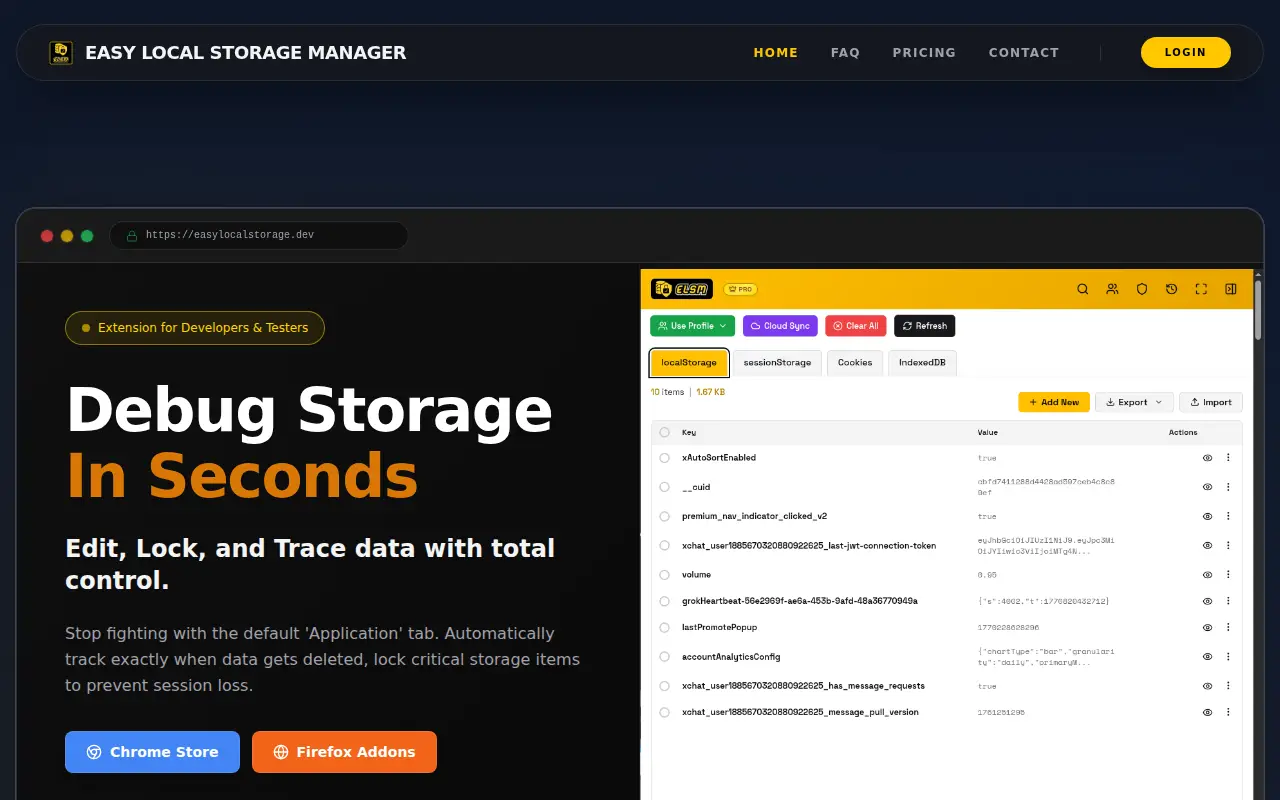
Task: Open the CONTACT navigation link
Action: (1023, 53)
